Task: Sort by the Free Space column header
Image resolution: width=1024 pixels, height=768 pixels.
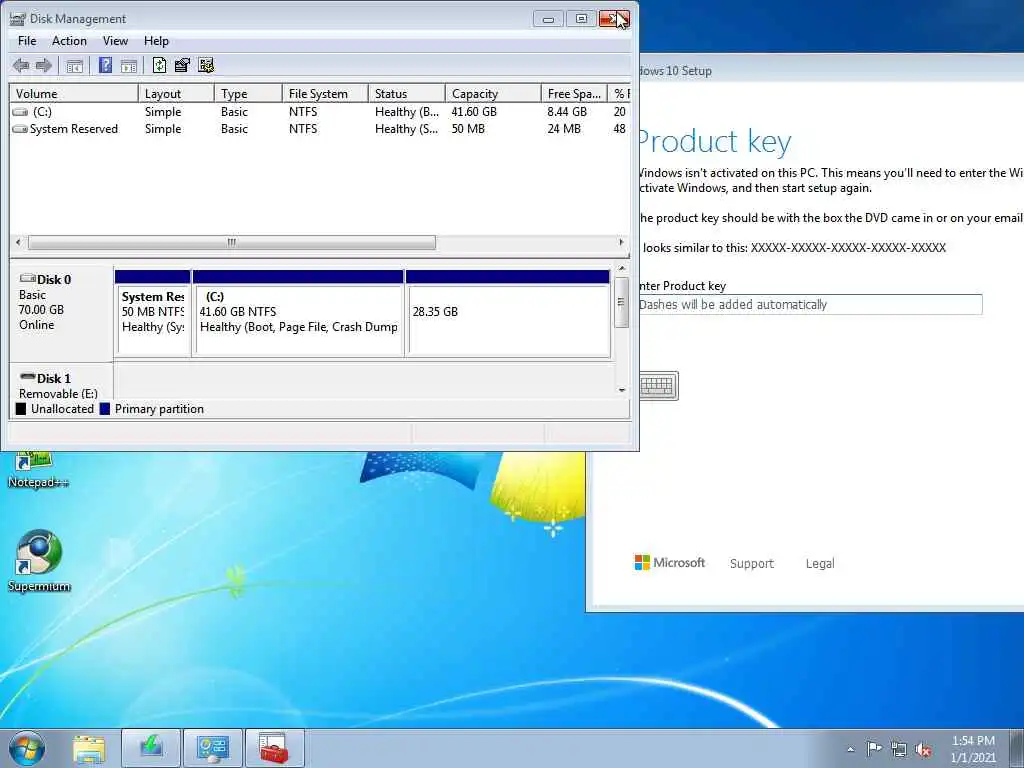Action: click(574, 93)
